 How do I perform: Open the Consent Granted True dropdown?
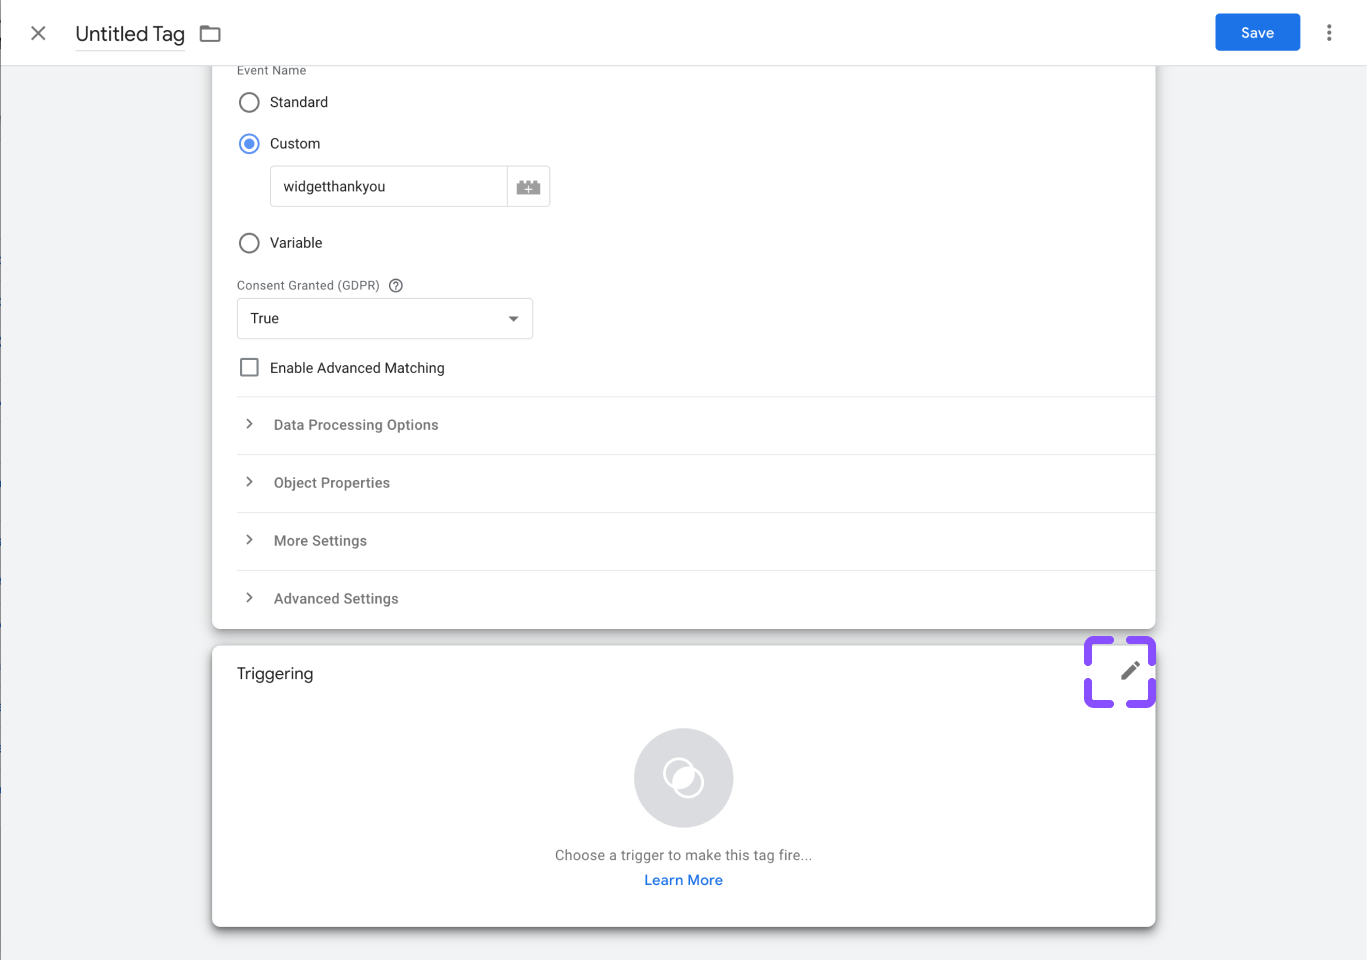[x=384, y=319]
